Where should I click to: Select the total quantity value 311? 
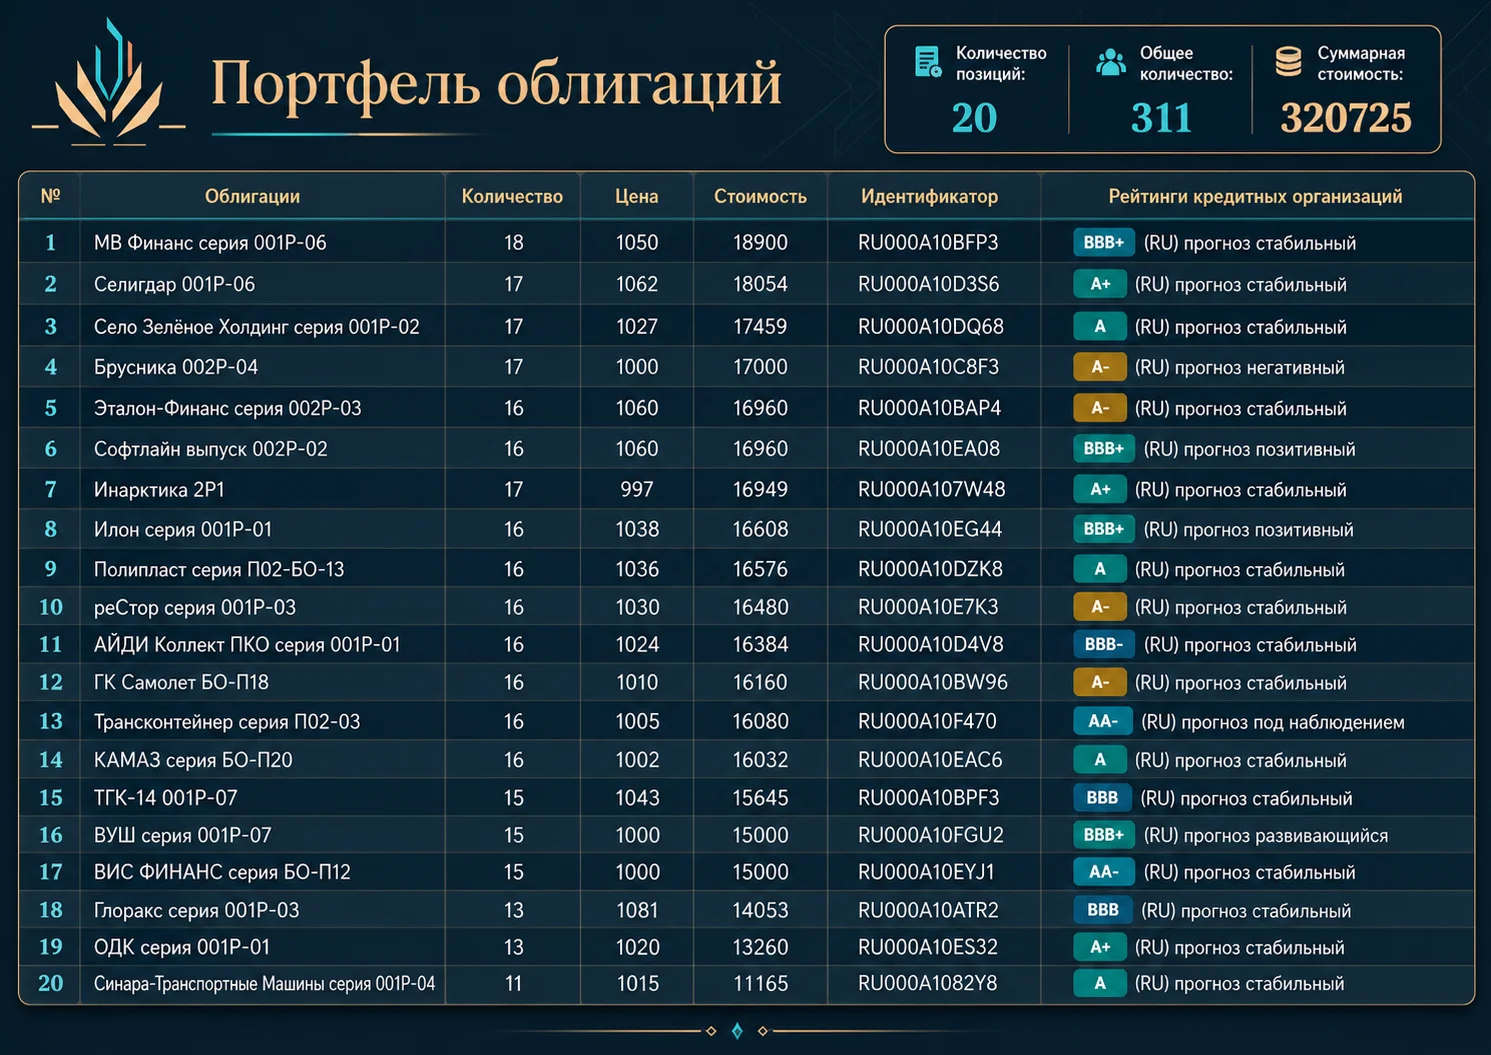(1161, 118)
